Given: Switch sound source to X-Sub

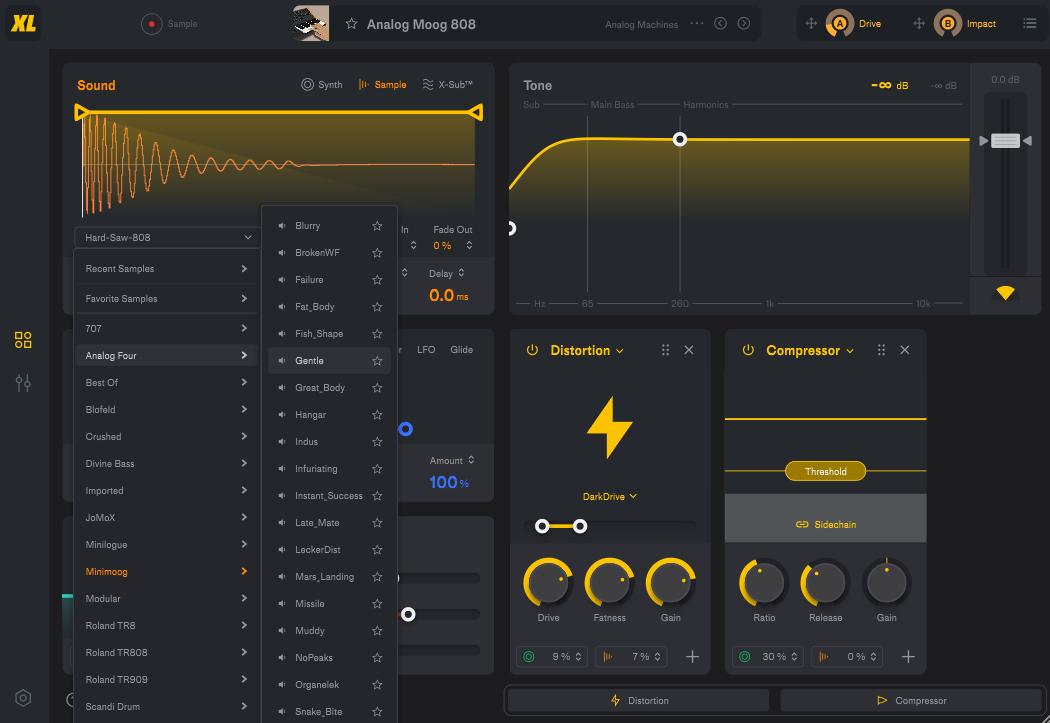Looking at the screenshot, I should (x=447, y=84).
